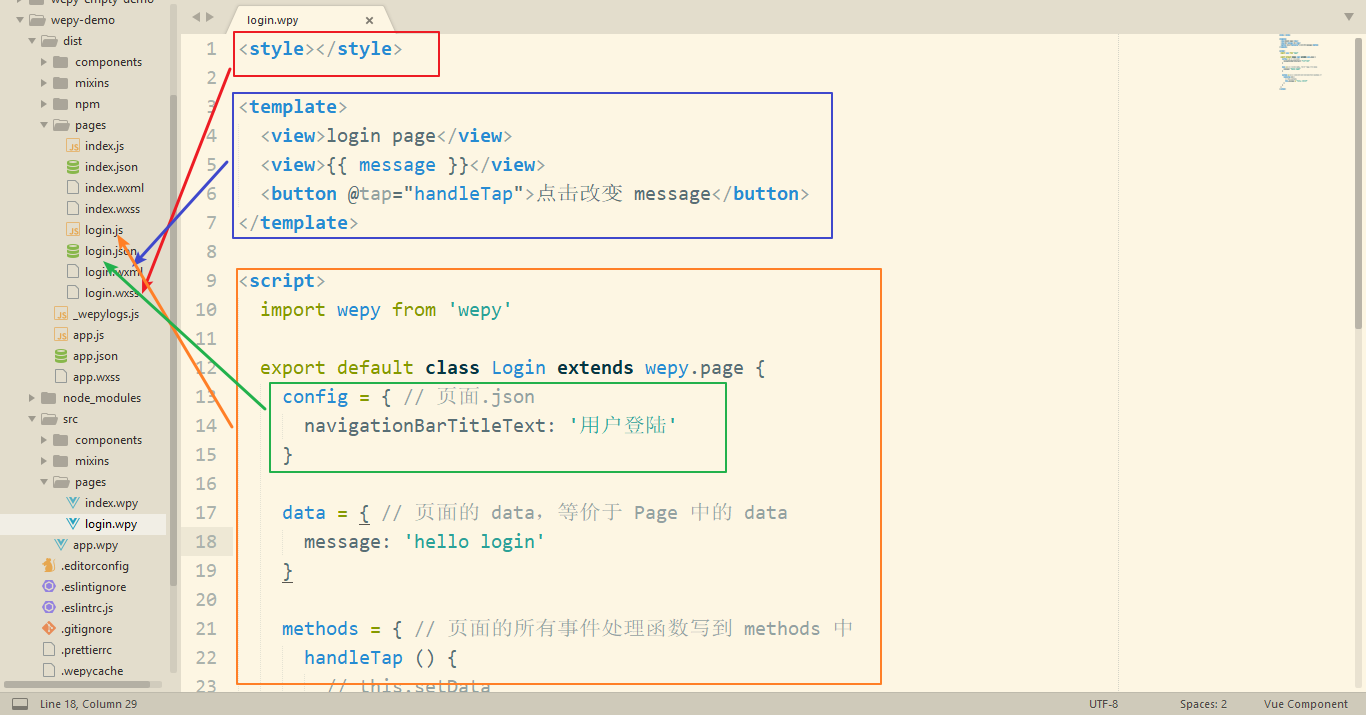Click the minimap code preview
The height and width of the screenshot is (715, 1366).
click(1300, 62)
